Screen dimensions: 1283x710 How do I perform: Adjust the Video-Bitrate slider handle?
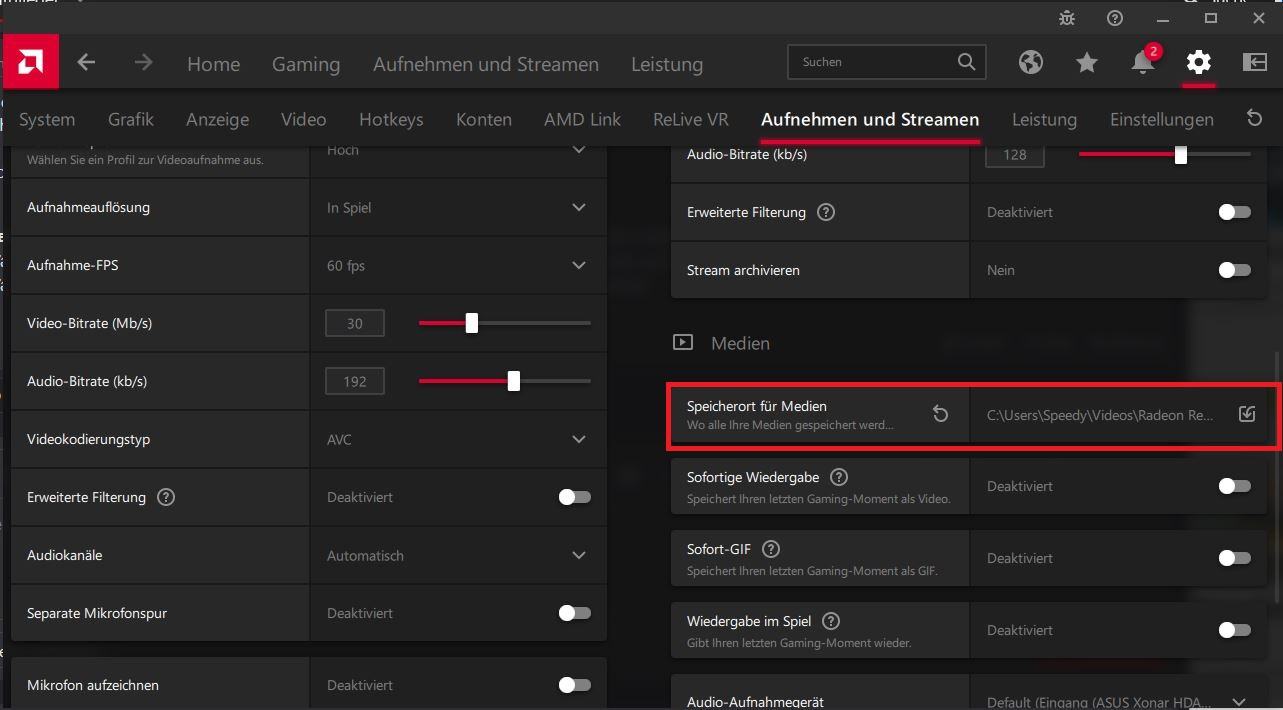pos(472,323)
